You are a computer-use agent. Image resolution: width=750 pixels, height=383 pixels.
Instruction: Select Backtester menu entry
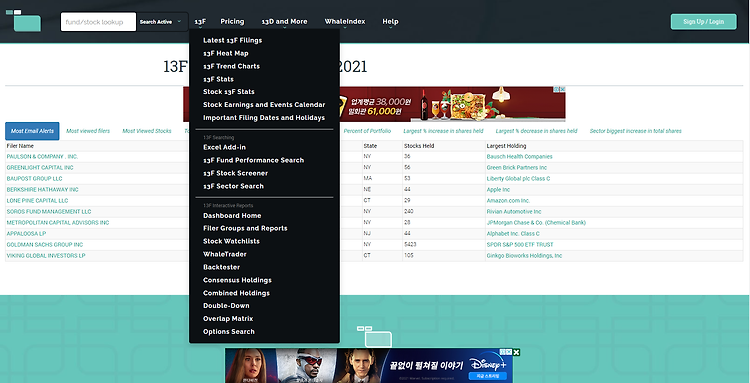[221, 267]
